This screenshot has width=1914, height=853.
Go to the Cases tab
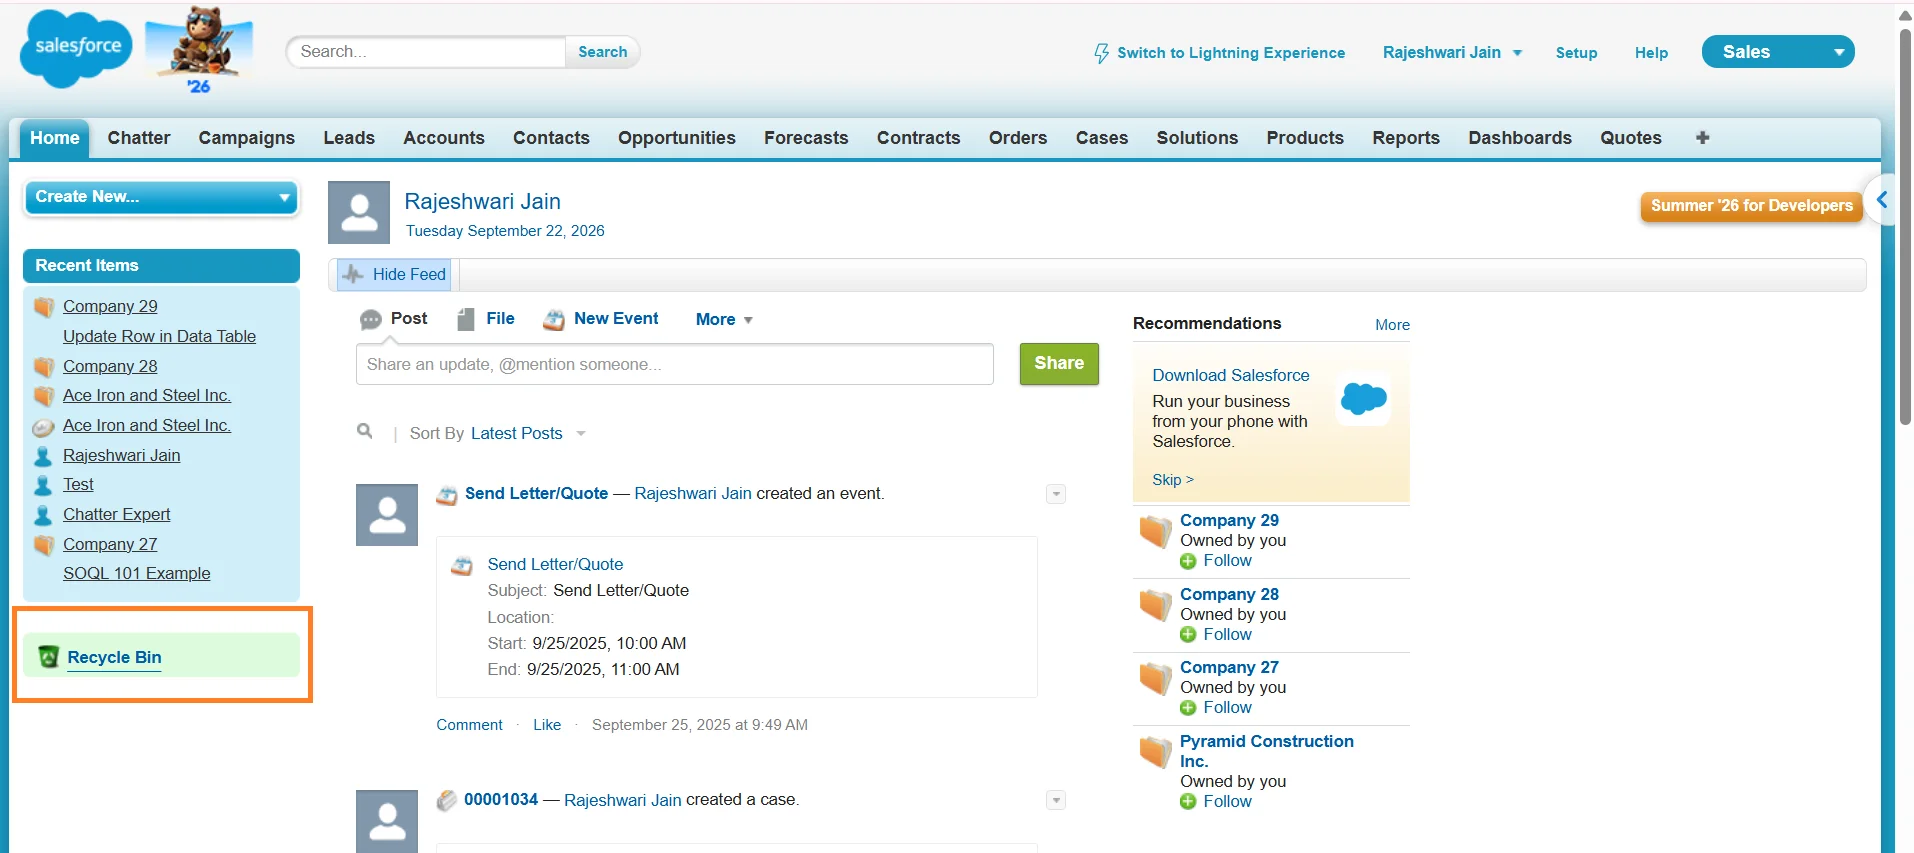(1102, 138)
